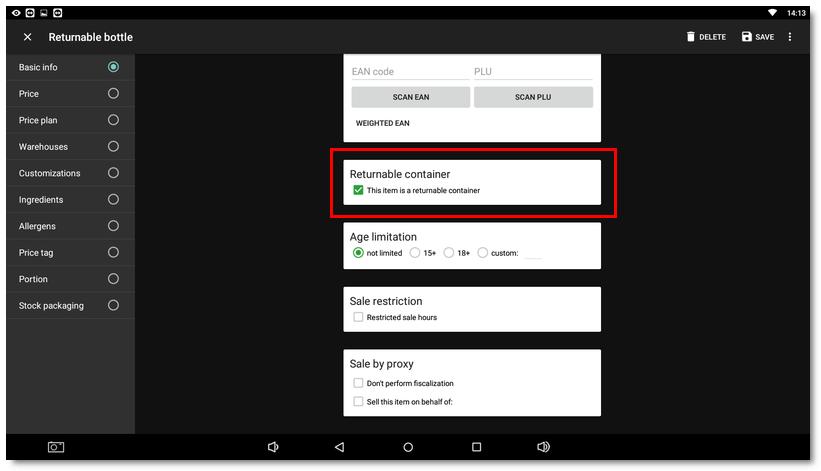Viewport: 821px width, 471px height.
Task: Open the Allergens section
Action: (x=70, y=226)
